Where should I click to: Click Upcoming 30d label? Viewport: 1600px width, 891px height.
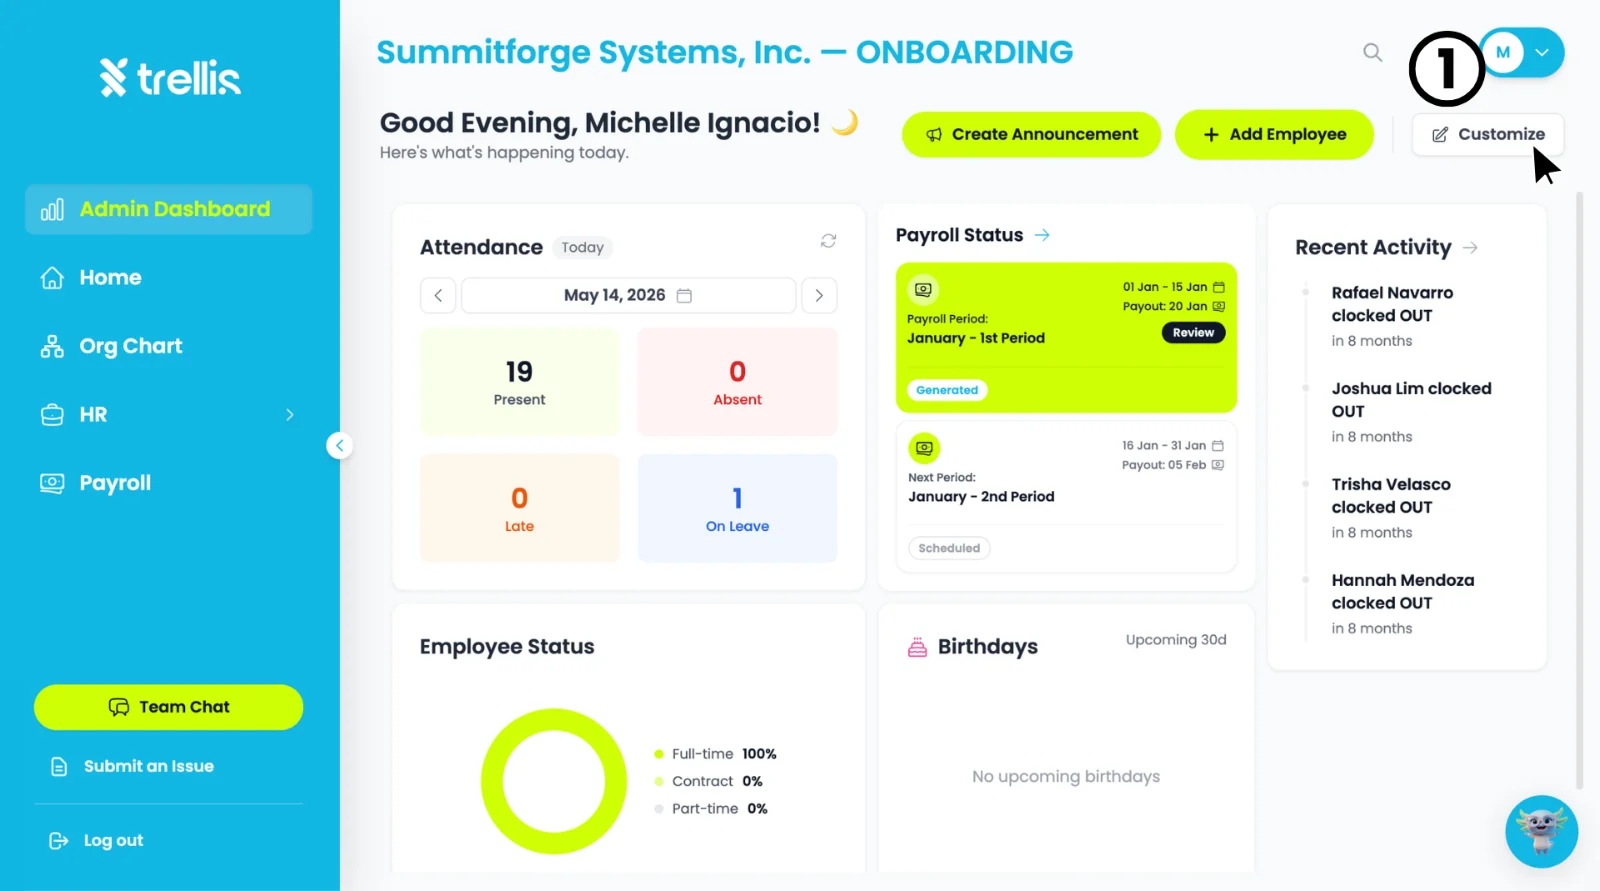coord(1176,639)
